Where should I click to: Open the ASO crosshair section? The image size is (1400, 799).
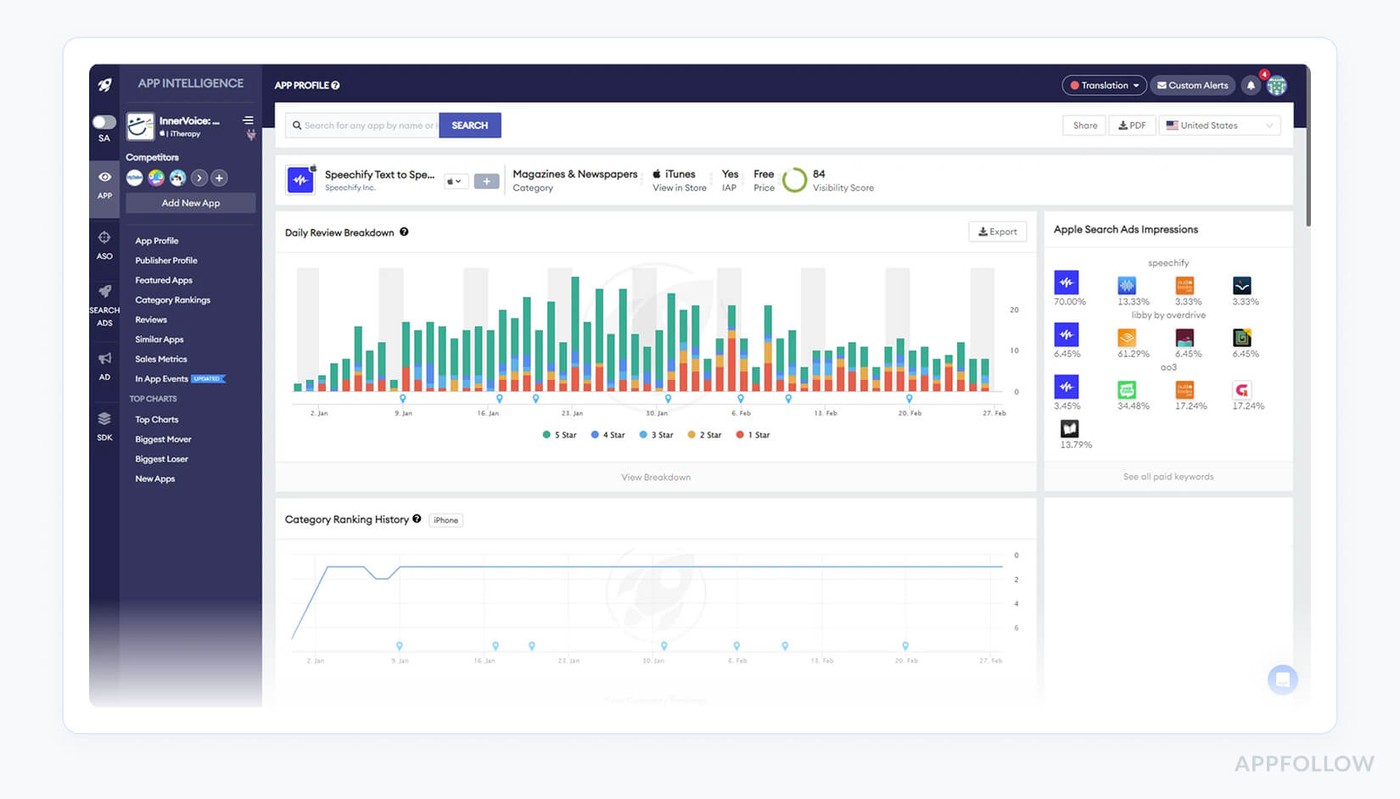104,243
